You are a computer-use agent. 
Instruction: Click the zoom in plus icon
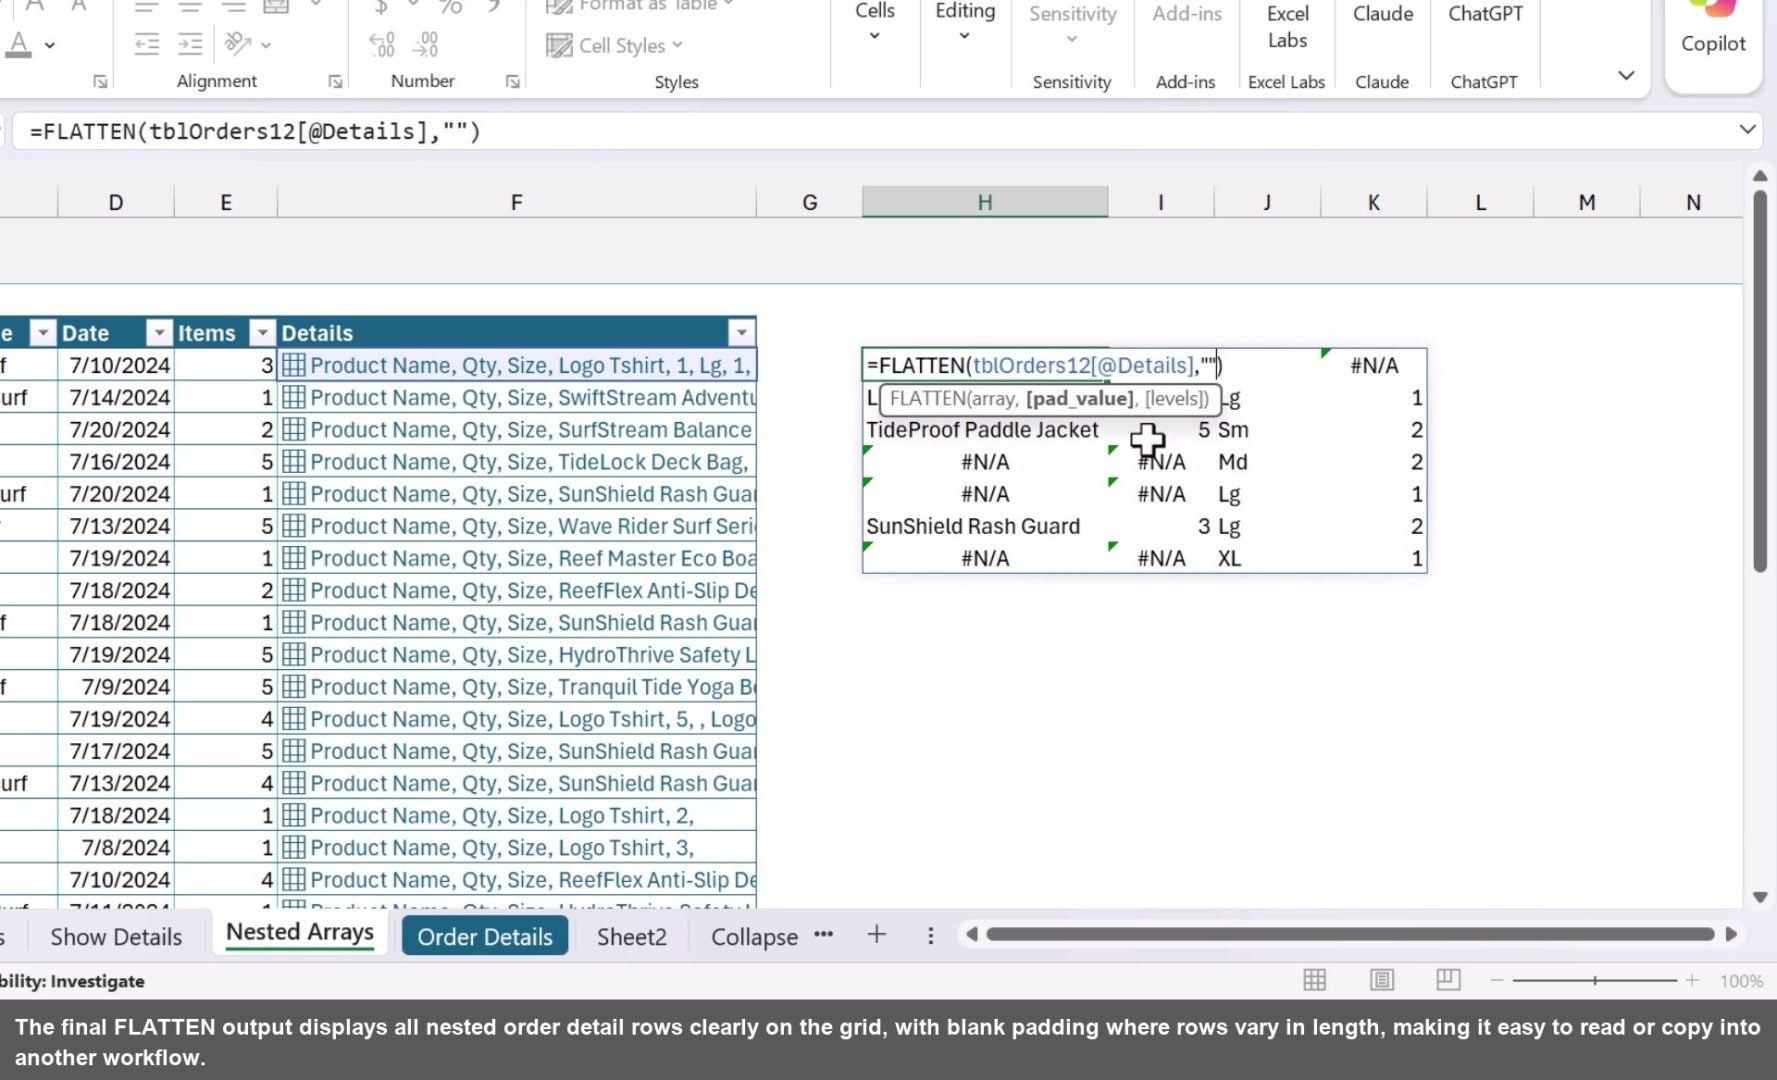1692,981
